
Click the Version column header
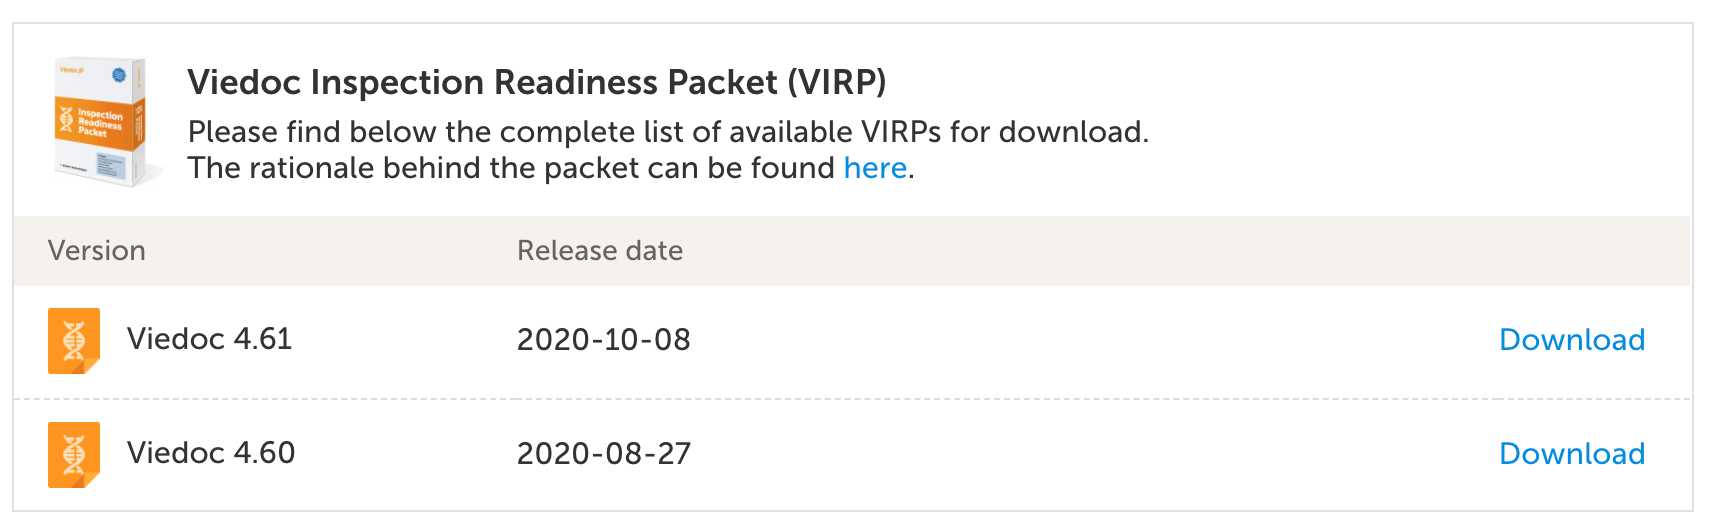(x=97, y=251)
